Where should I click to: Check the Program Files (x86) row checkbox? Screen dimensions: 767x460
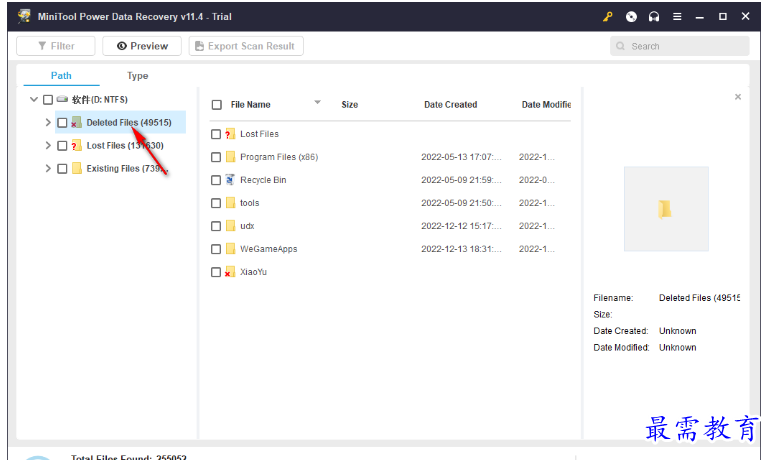[x=216, y=157]
